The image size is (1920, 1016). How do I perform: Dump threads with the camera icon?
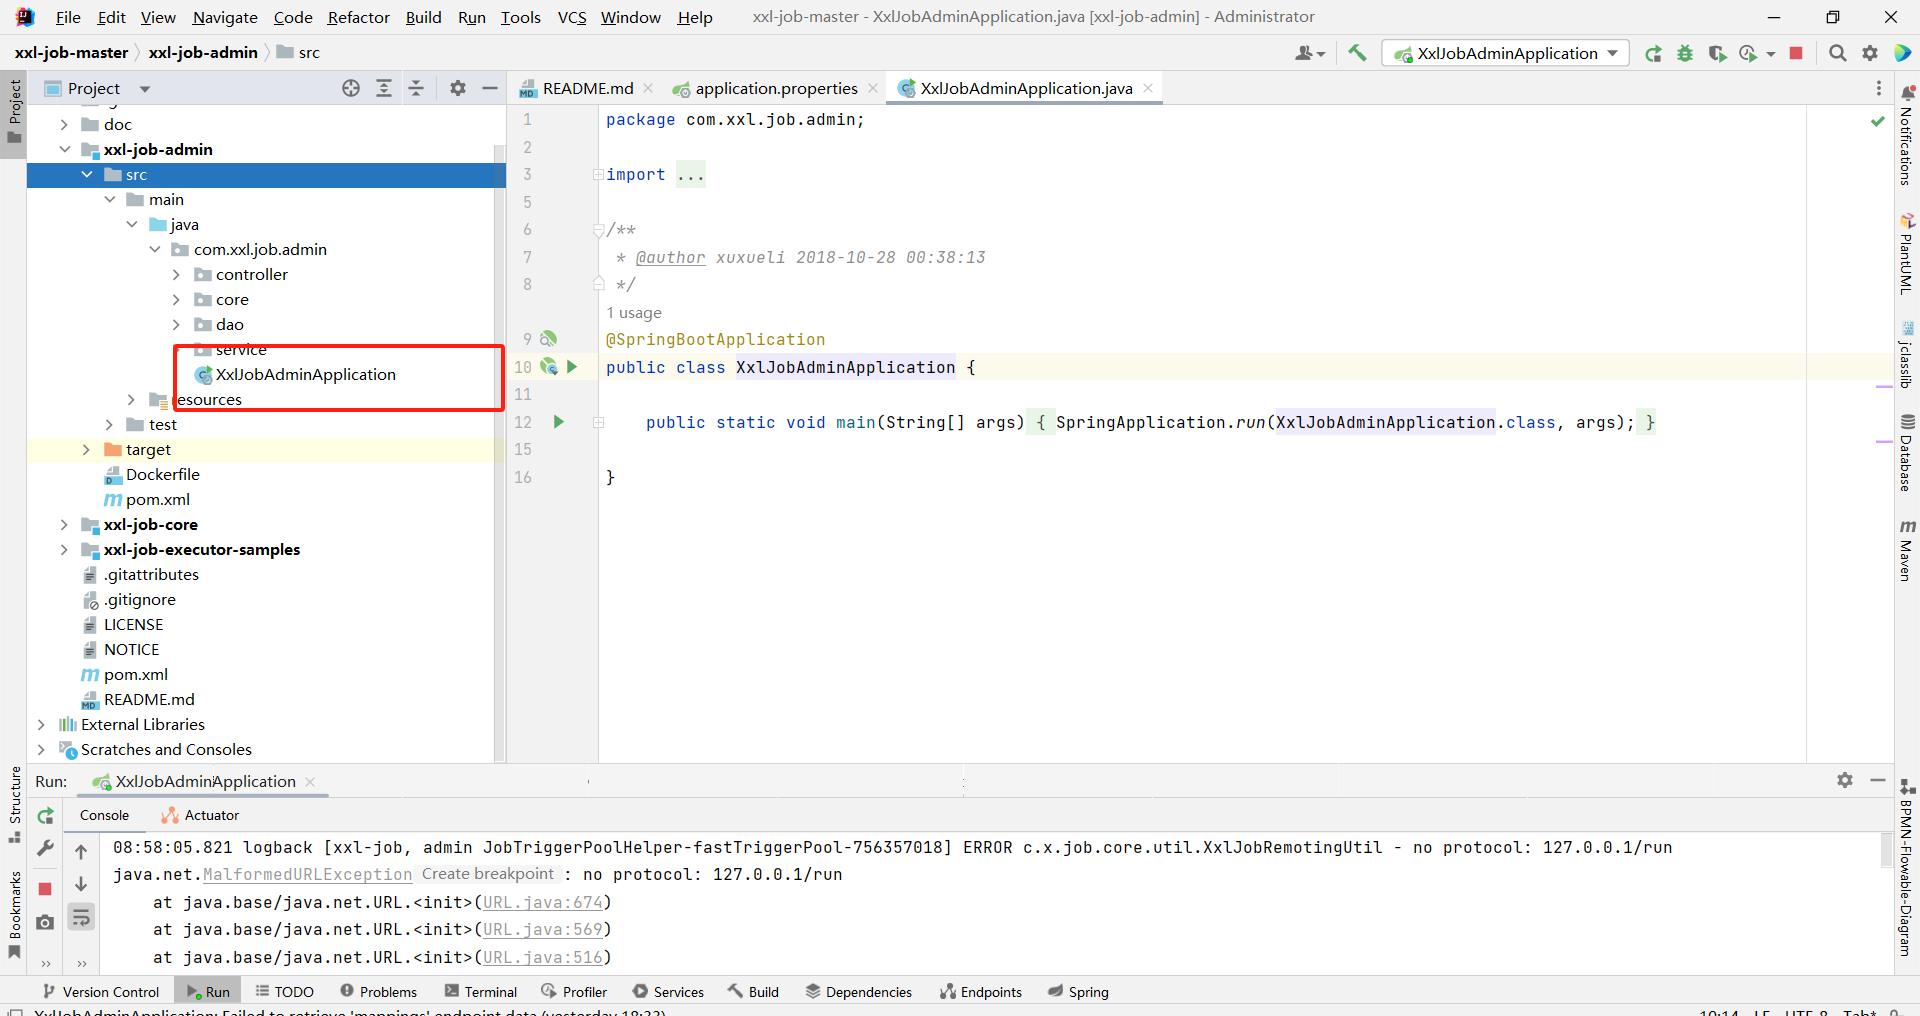click(45, 922)
